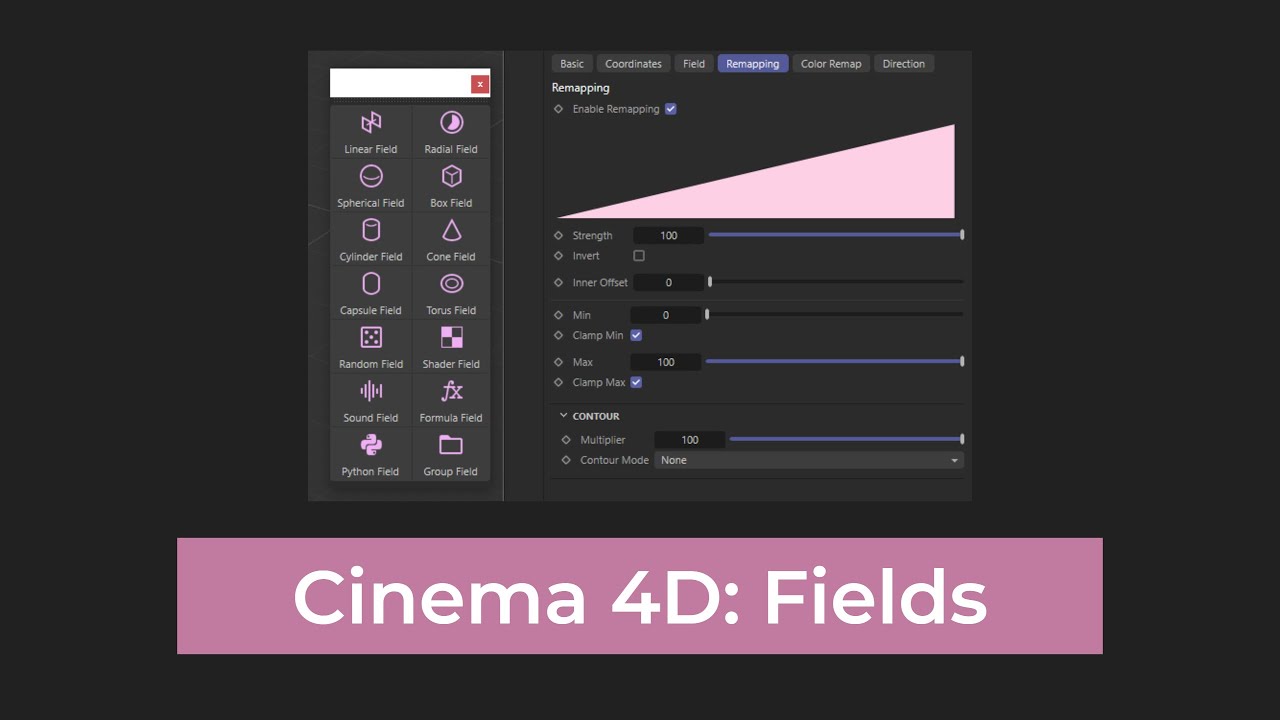The image size is (1280, 720).
Task: Click the Clamp Max keyframe diamond
Action: click(559, 382)
